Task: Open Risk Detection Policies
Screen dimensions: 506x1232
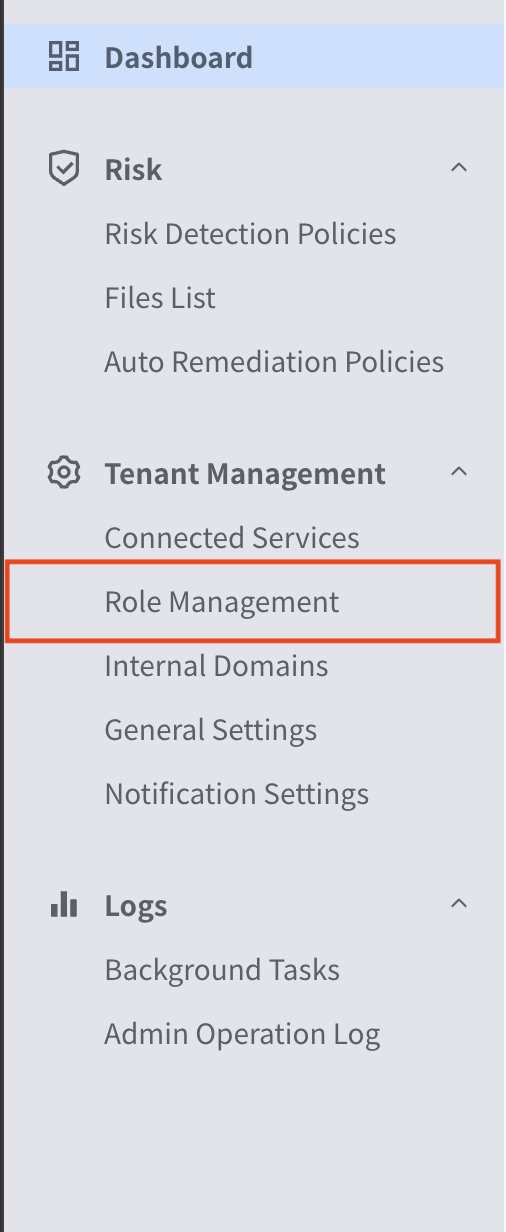Action: click(x=250, y=234)
